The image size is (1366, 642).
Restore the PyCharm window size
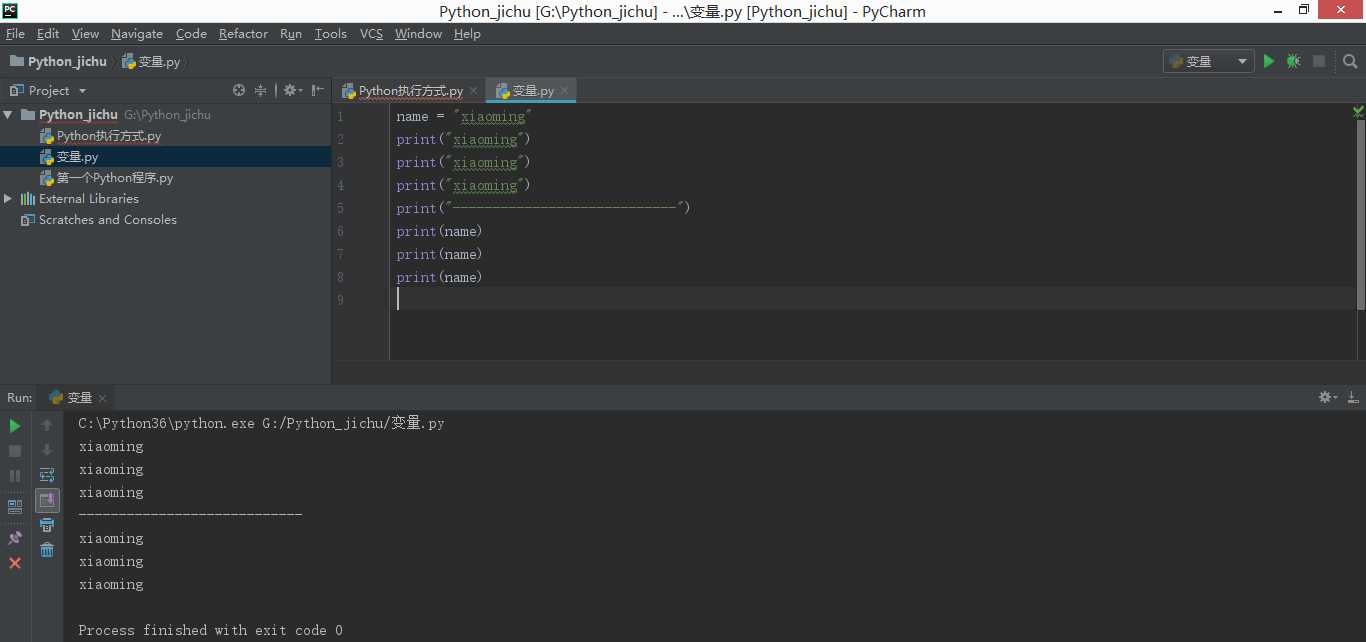[x=1304, y=9]
